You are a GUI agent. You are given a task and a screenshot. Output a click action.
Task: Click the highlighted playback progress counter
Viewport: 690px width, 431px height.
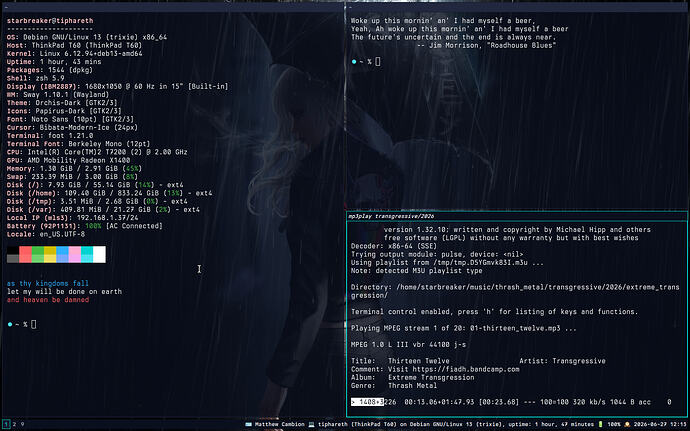(367, 402)
